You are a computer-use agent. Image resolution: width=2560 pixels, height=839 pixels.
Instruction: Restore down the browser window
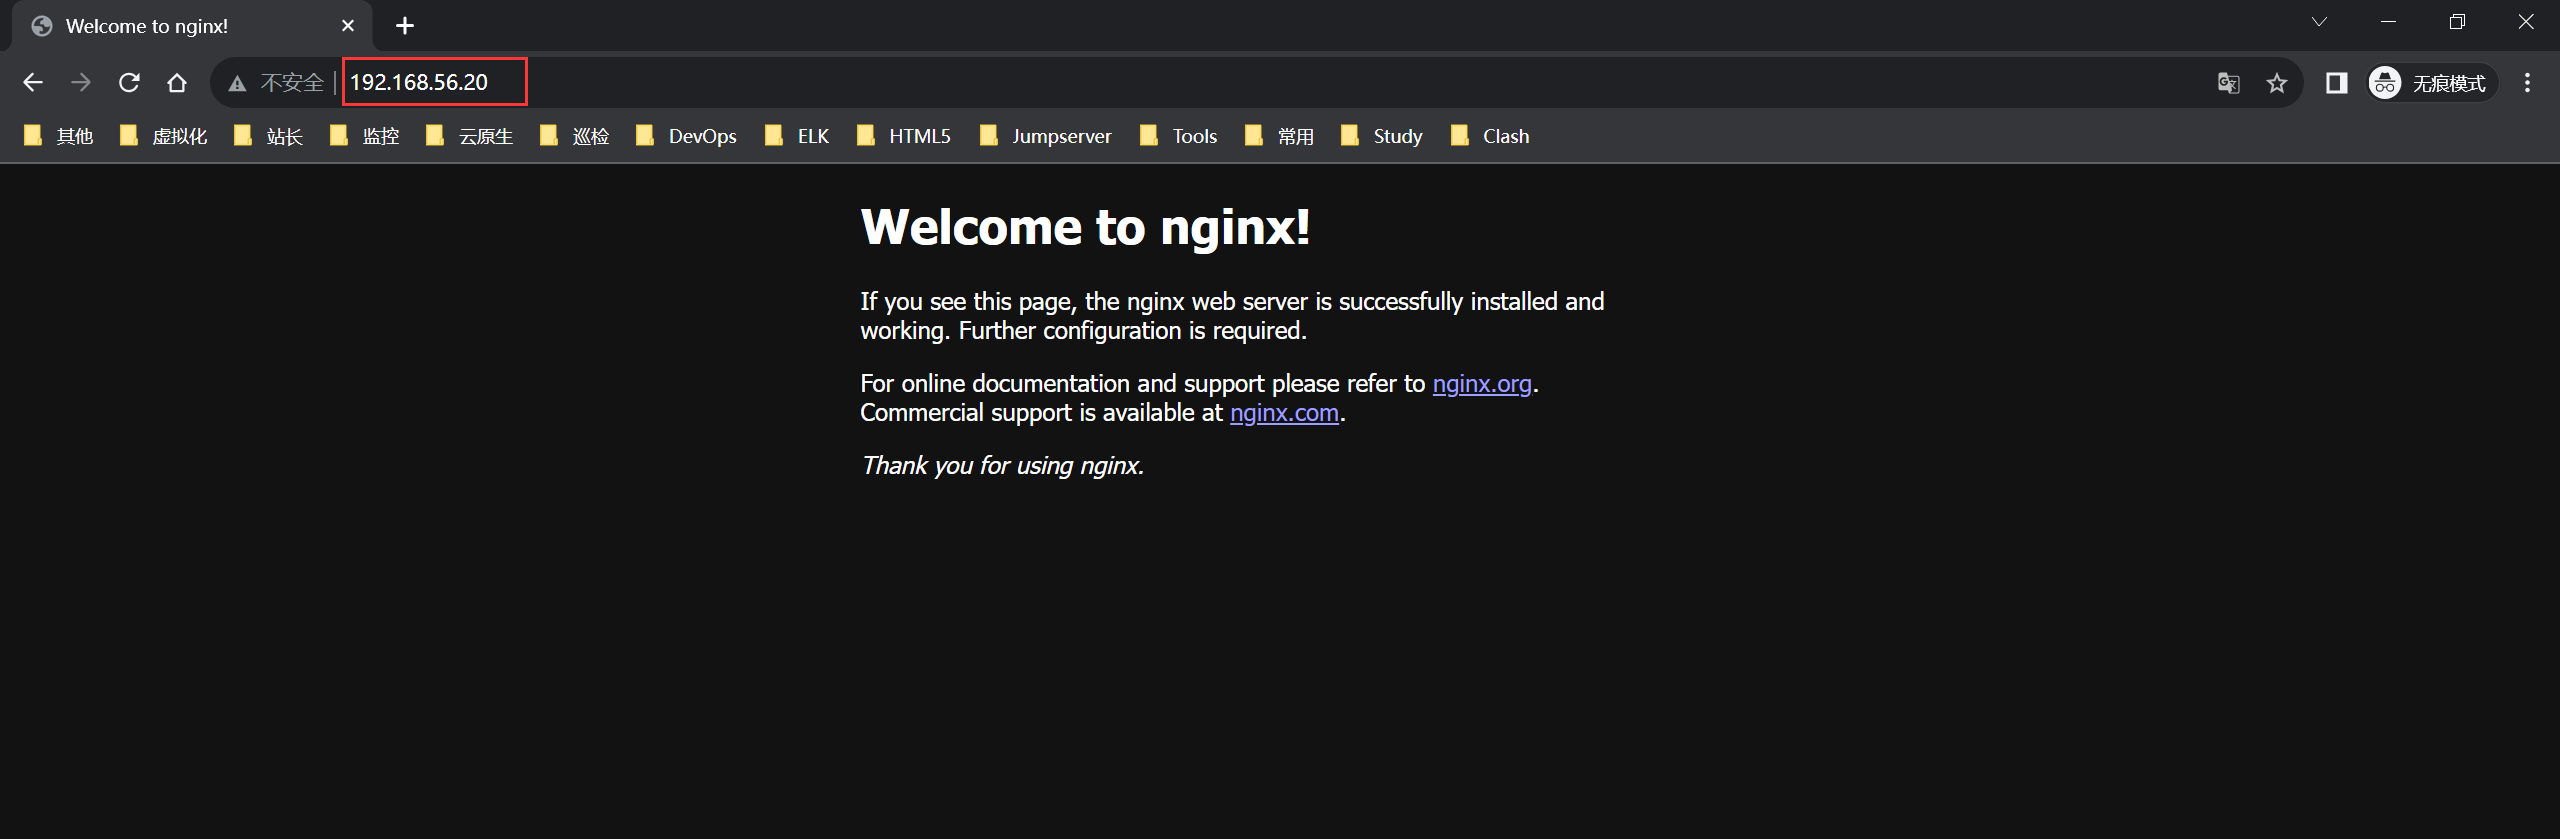click(2457, 22)
